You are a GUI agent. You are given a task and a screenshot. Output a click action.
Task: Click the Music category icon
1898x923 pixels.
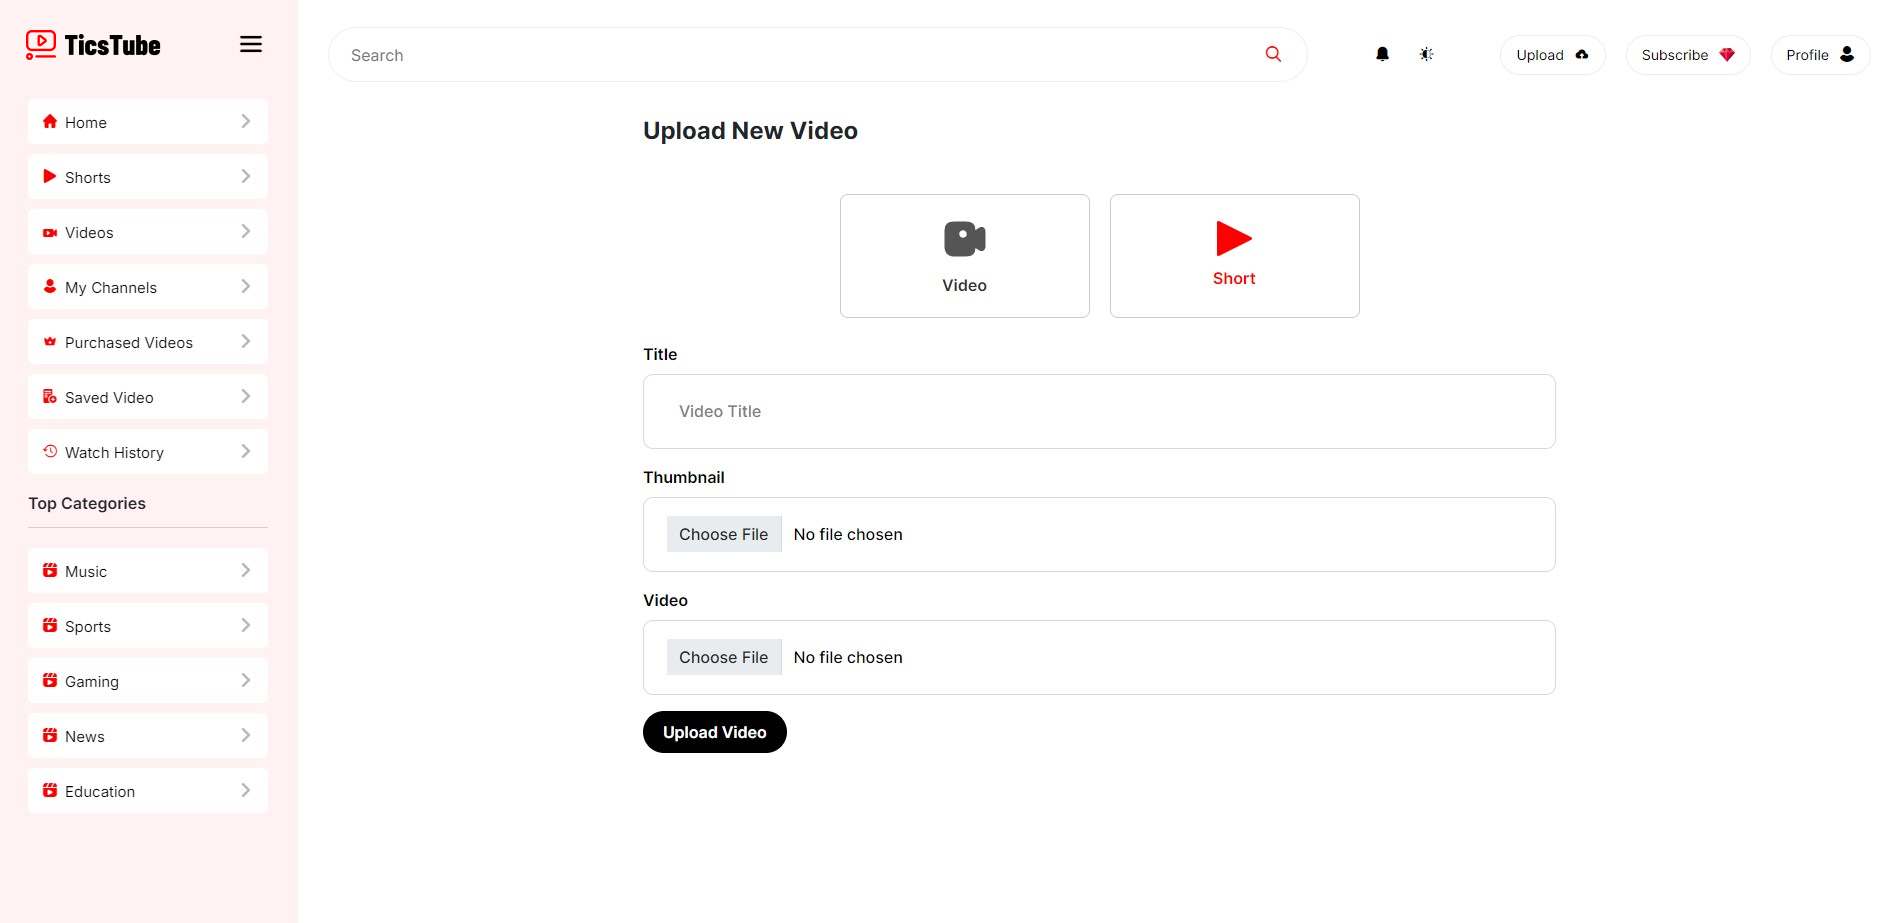(50, 571)
